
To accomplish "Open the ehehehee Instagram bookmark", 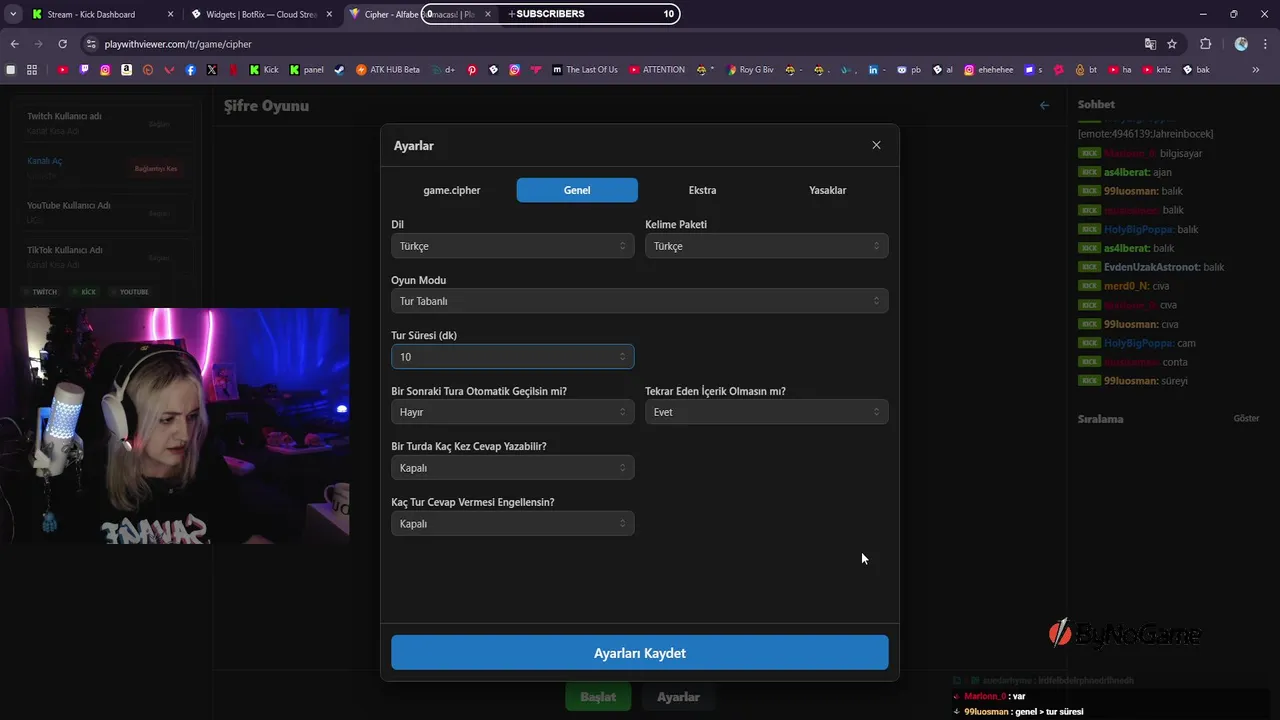I will pos(989,70).
